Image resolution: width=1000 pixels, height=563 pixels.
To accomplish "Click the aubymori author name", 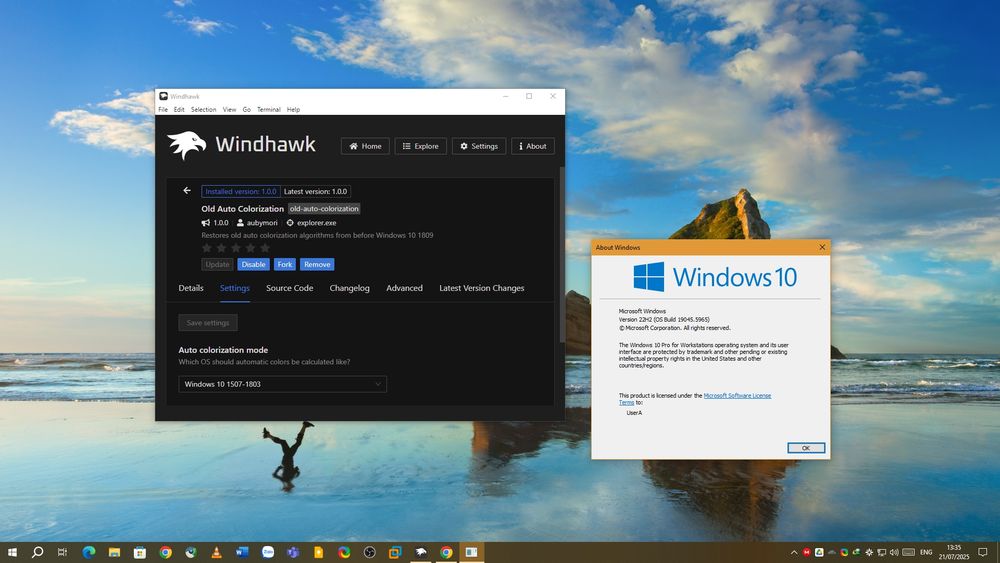I will (x=262, y=223).
